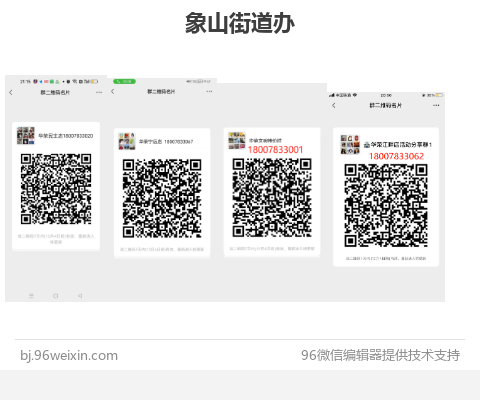Open the three-dot menu above the 18007833062 card
480x400 pixels.
tap(436, 105)
